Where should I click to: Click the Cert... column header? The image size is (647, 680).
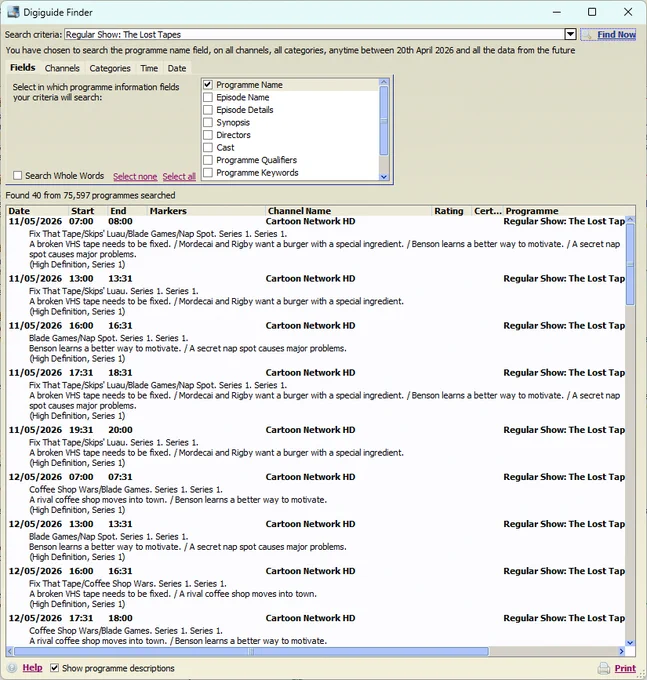pyautogui.click(x=487, y=211)
